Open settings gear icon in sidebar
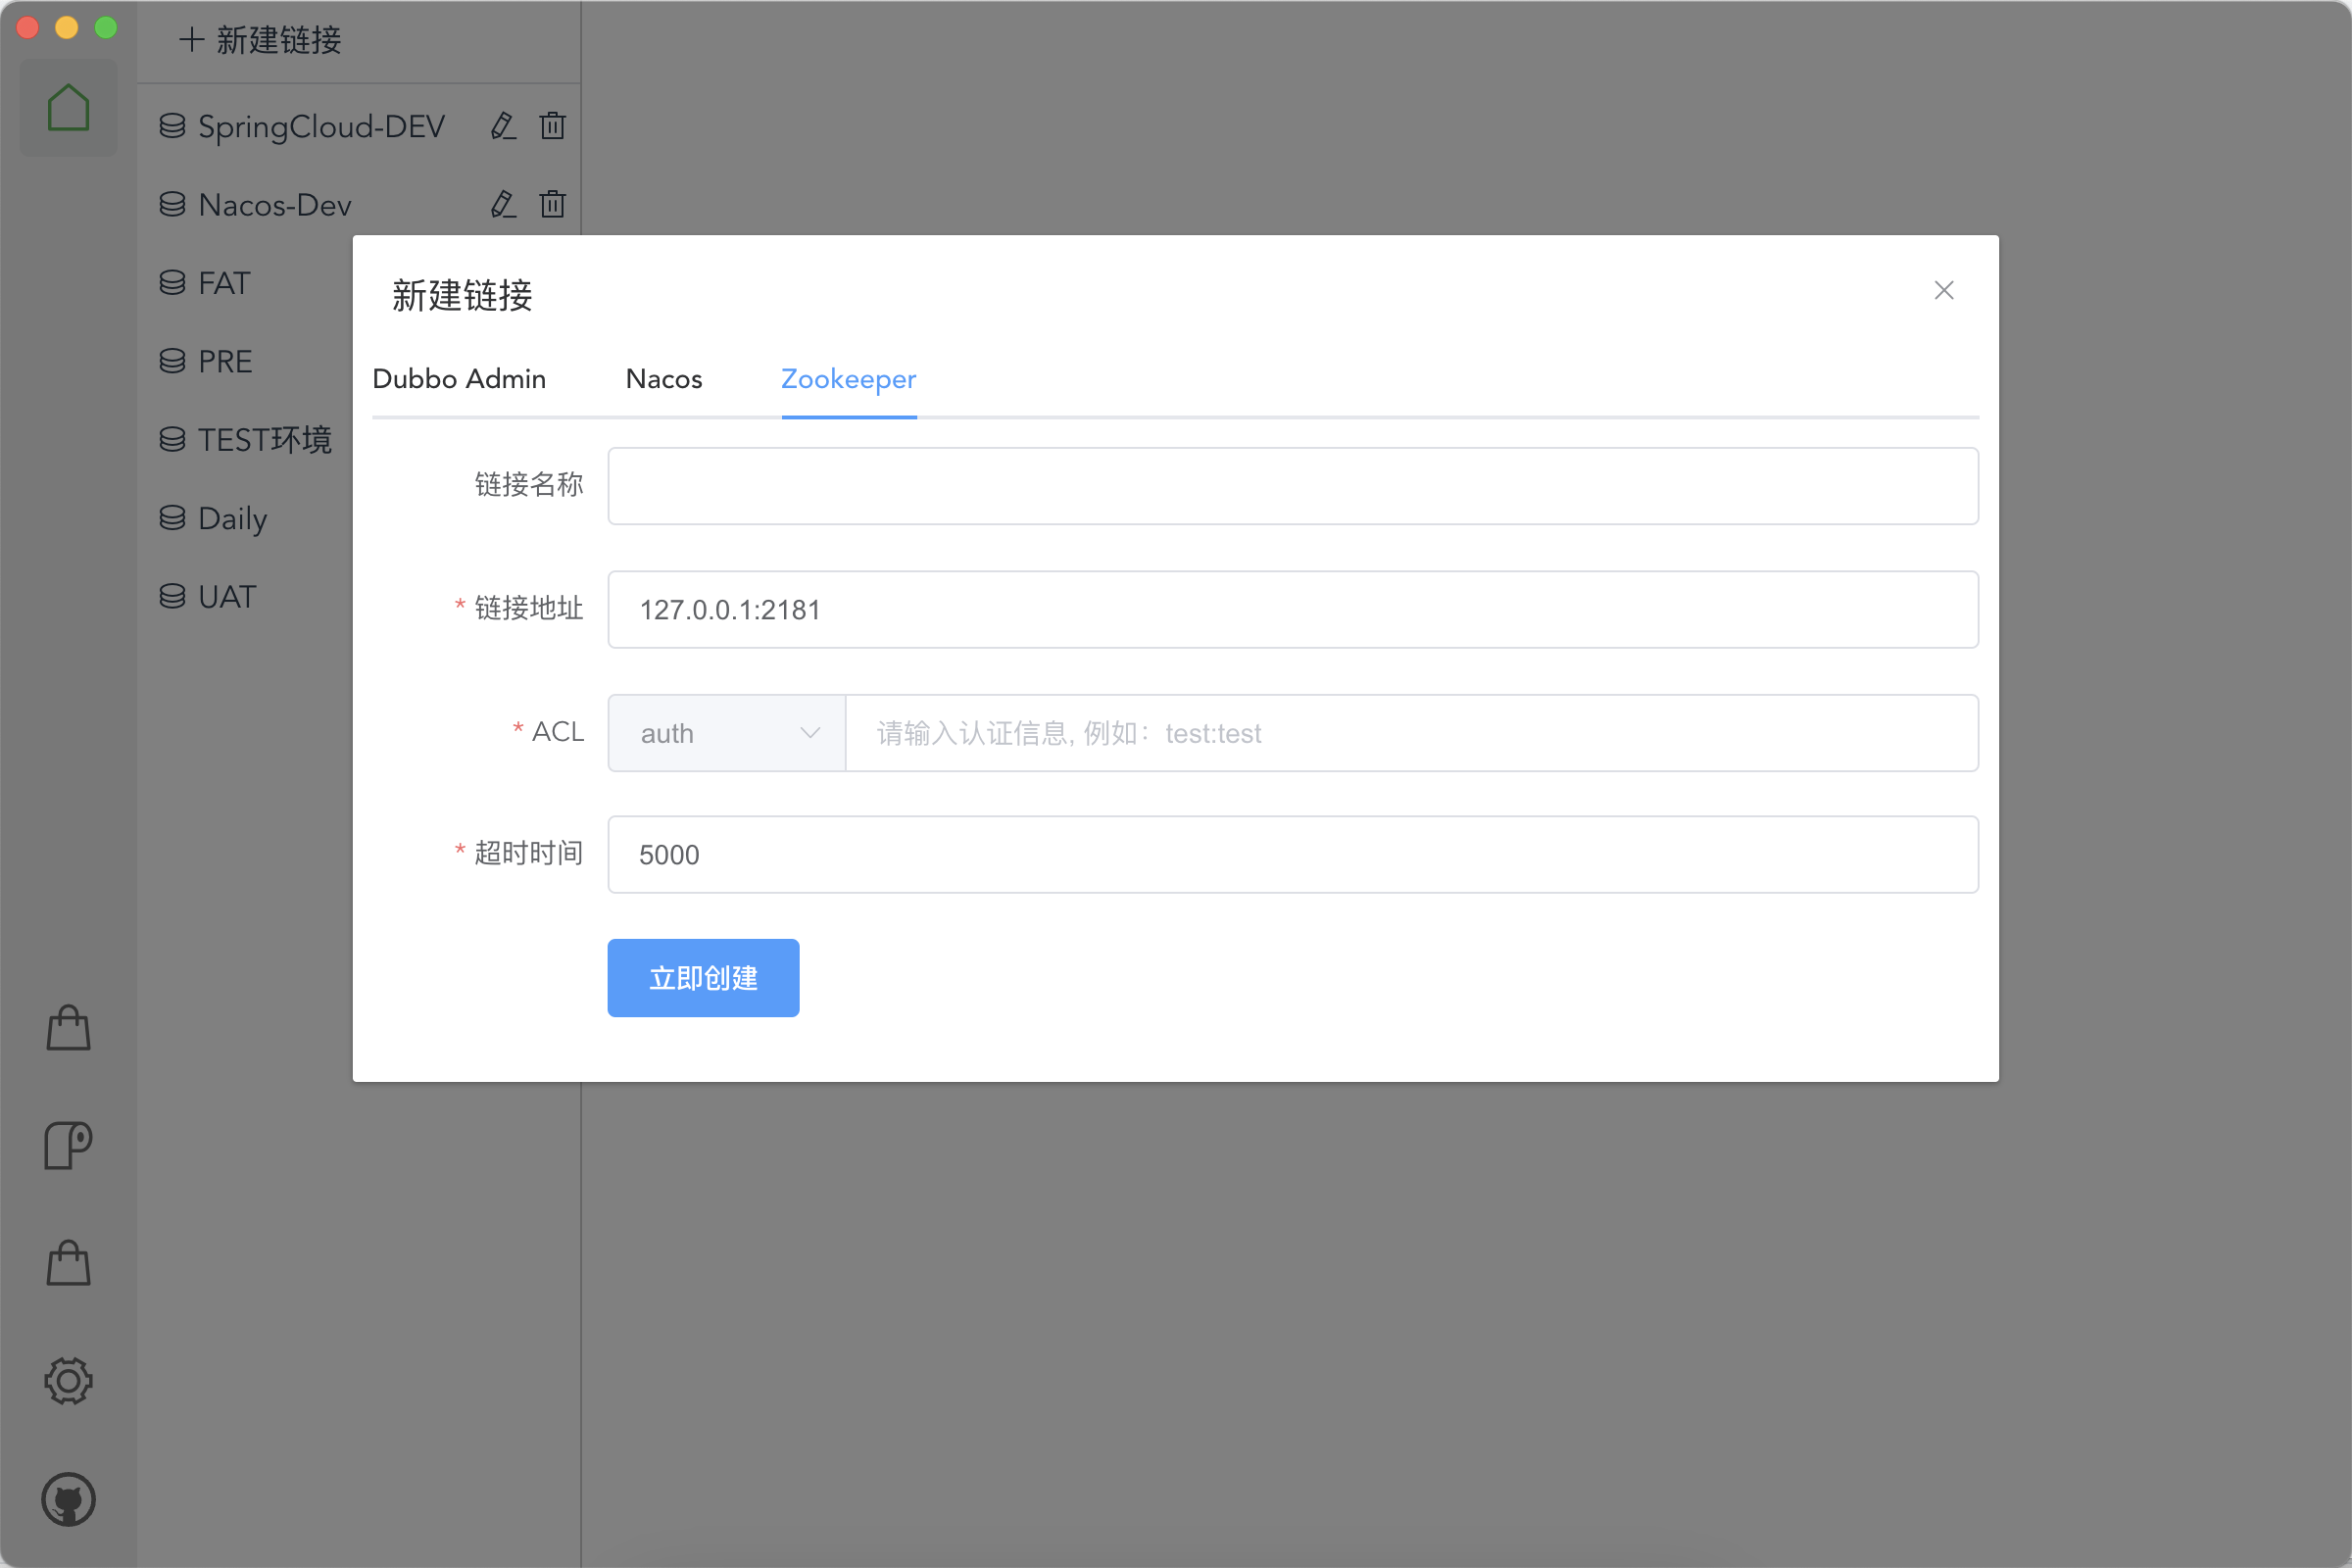Image resolution: width=2352 pixels, height=1568 pixels. click(68, 1381)
